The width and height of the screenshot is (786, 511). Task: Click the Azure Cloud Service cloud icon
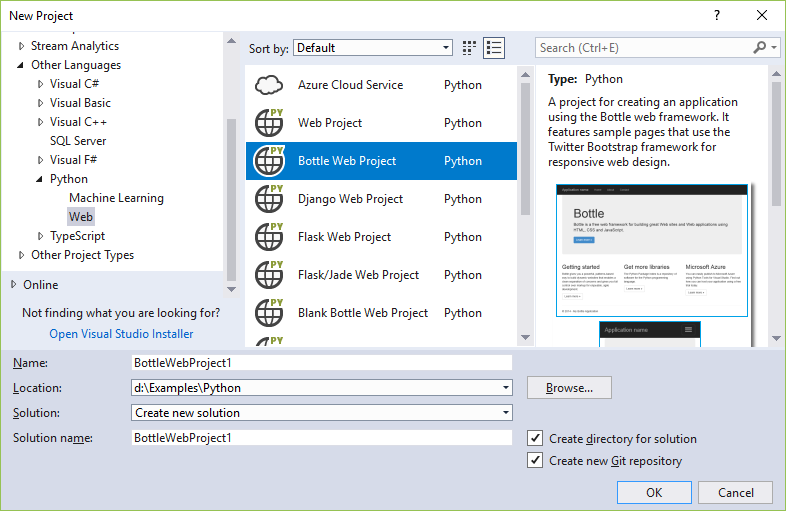[269, 85]
